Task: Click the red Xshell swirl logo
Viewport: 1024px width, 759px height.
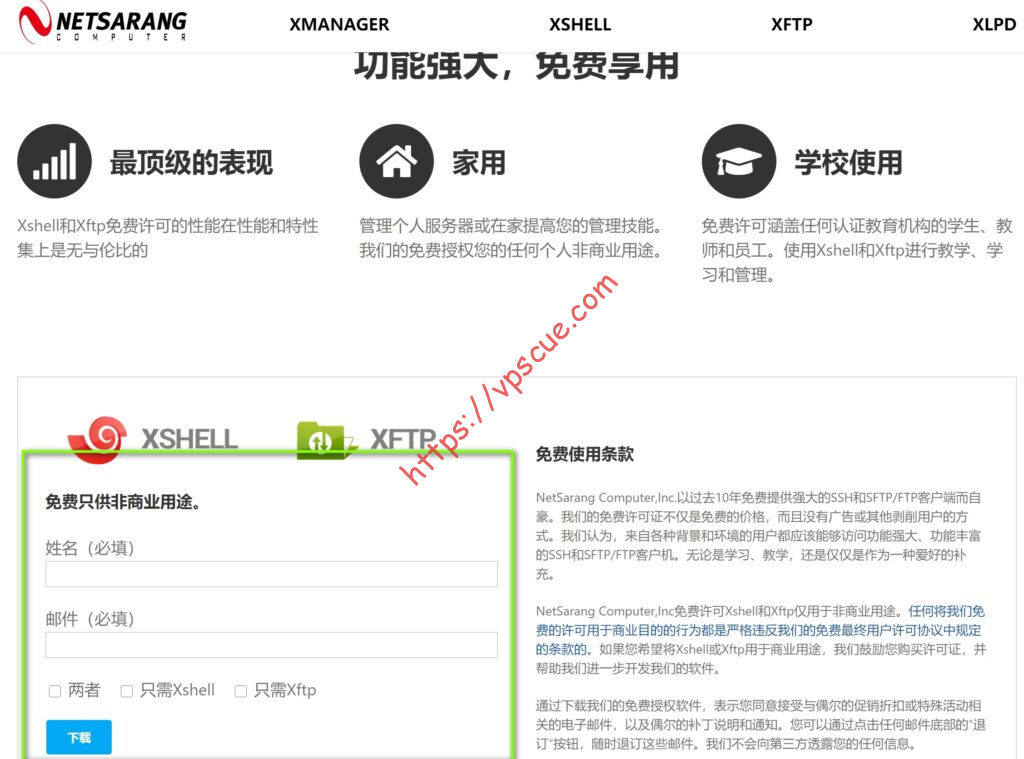Action: point(98,439)
